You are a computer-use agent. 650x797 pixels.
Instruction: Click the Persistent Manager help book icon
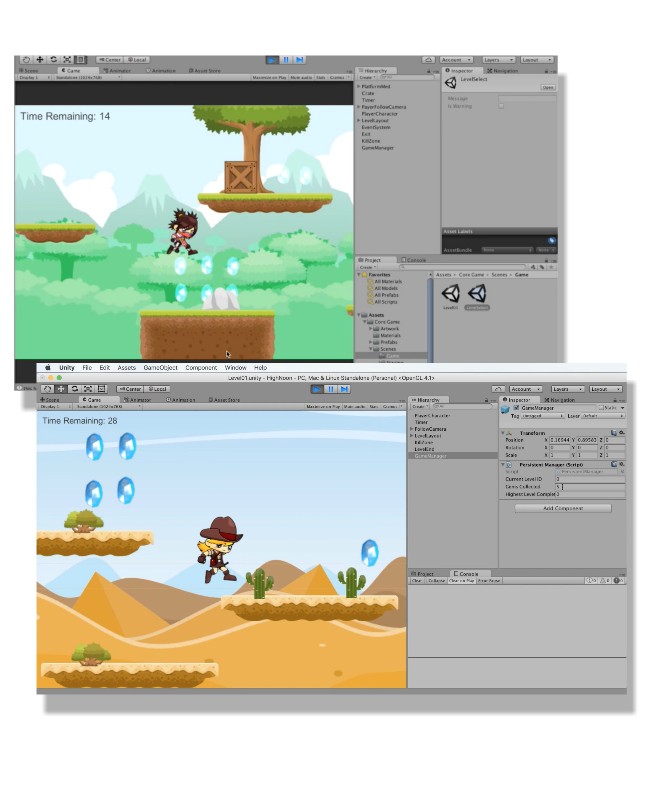(613, 465)
